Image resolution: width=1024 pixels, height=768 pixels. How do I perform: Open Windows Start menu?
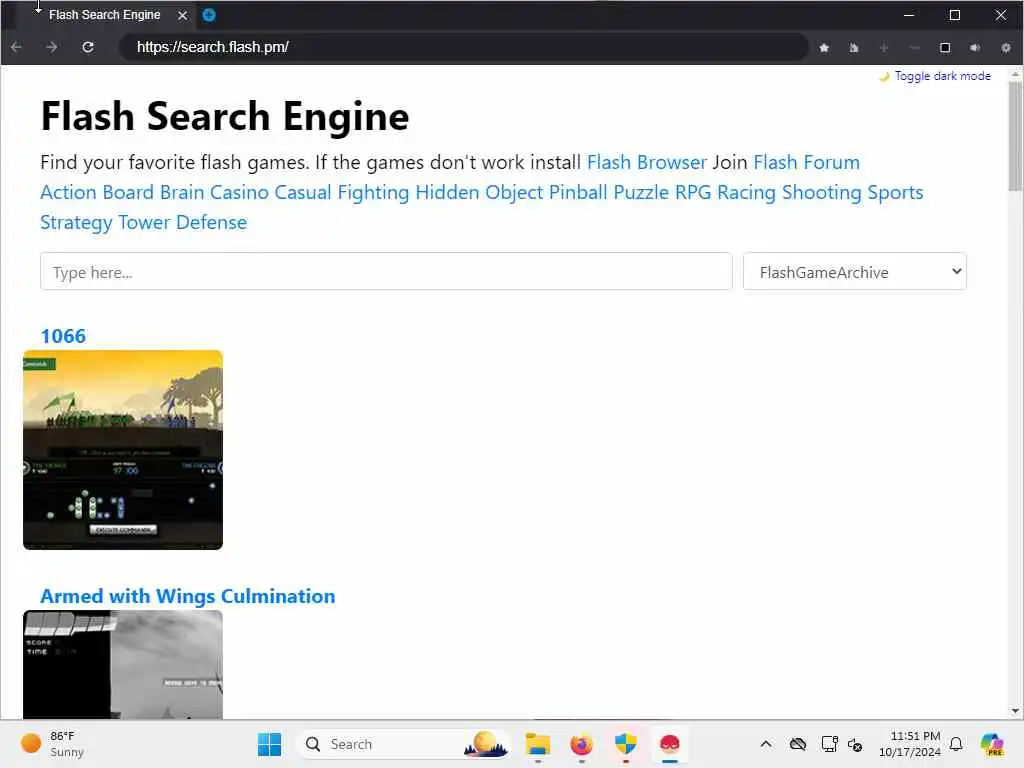(270, 744)
